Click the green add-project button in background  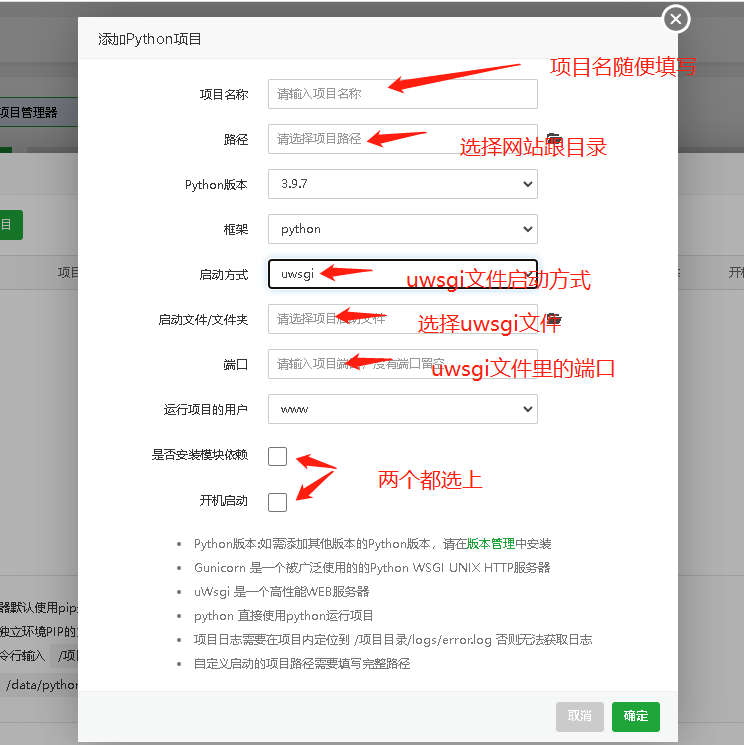click(10, 225)
